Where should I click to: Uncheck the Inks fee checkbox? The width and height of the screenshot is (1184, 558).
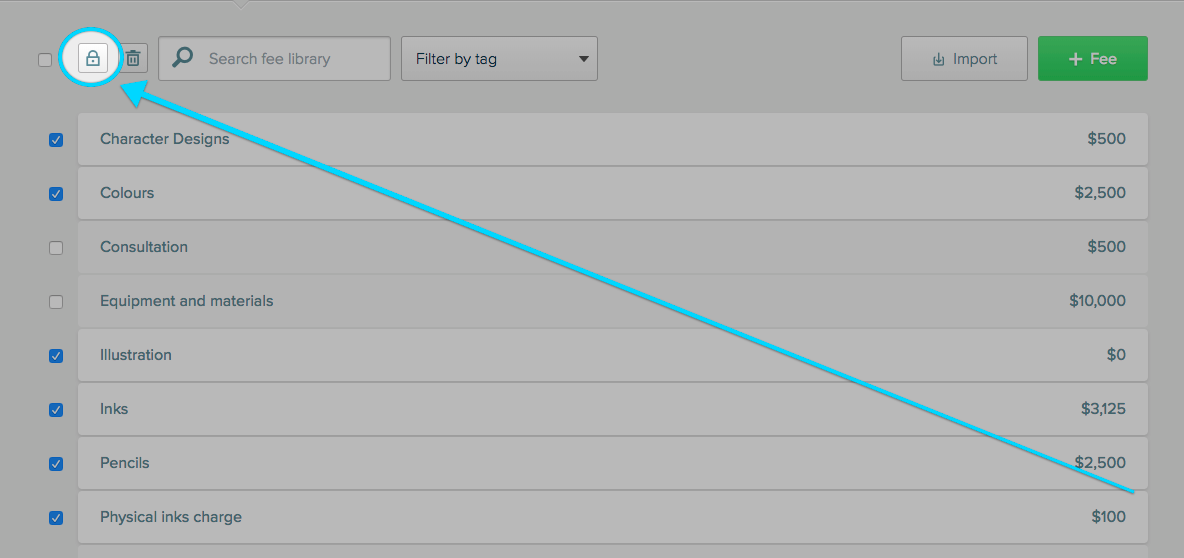tap(56, 410)
